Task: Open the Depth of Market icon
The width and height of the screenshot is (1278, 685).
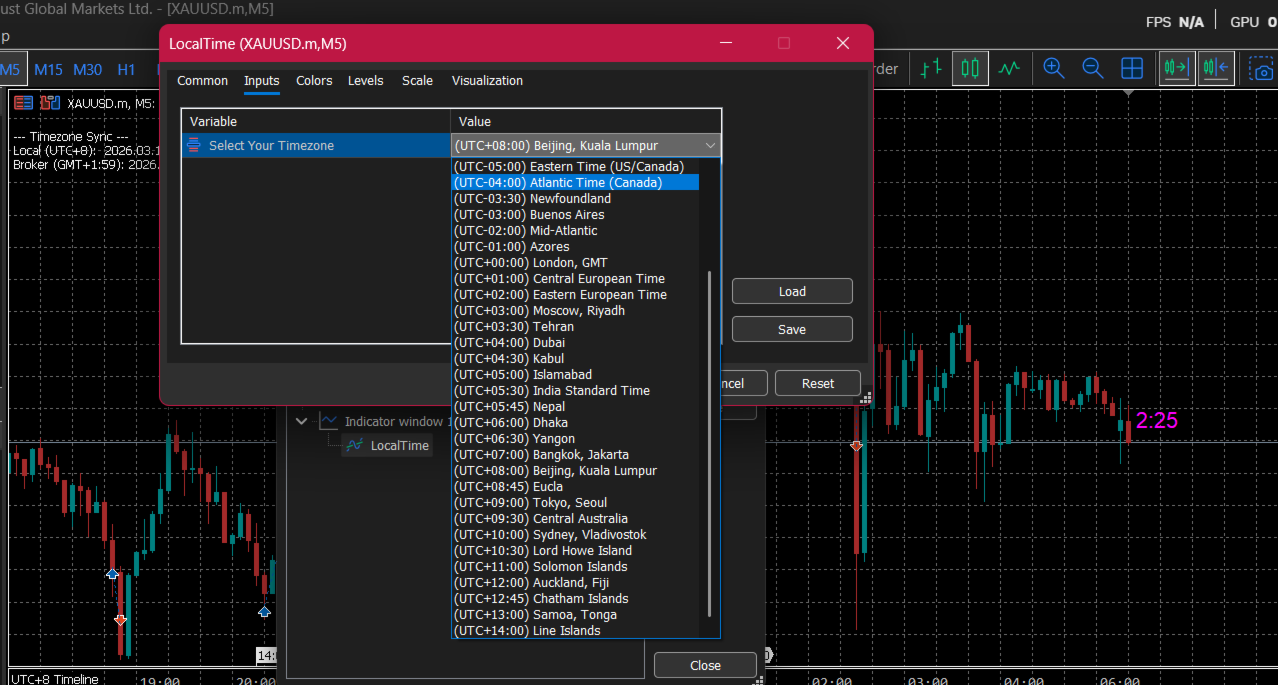Action: [x=23, y=103]
